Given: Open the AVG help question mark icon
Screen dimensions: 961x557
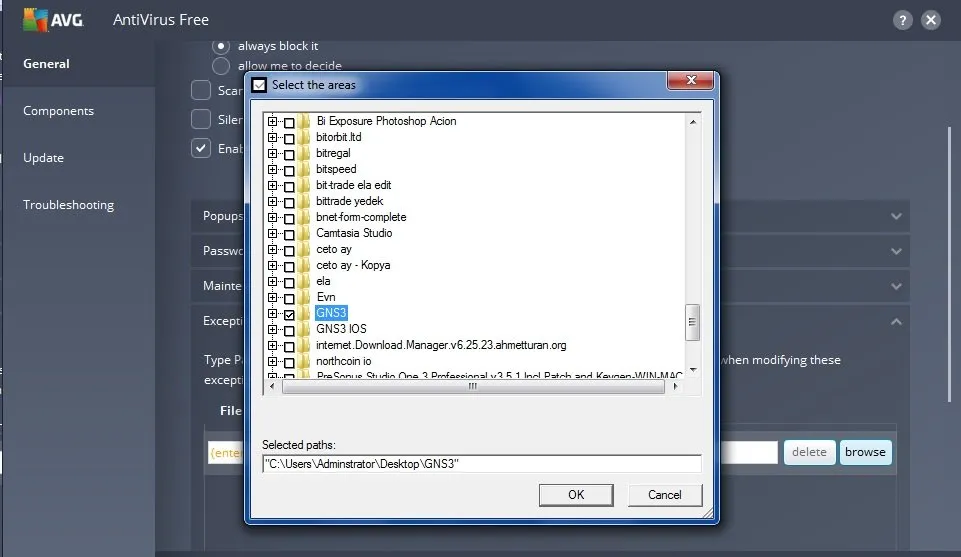Looking at the screenshot, I should pyautogui.click(x=902, y=20).
